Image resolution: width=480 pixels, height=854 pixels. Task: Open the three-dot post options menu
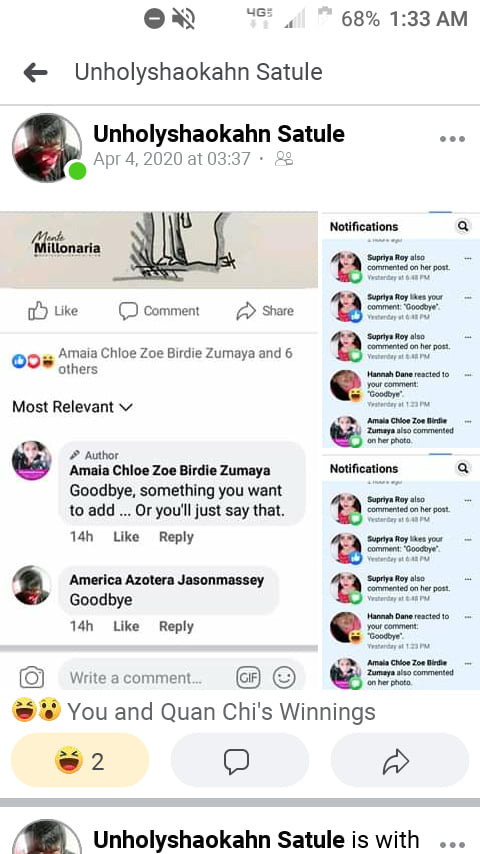pyautogui.click(x=452, y=139)
